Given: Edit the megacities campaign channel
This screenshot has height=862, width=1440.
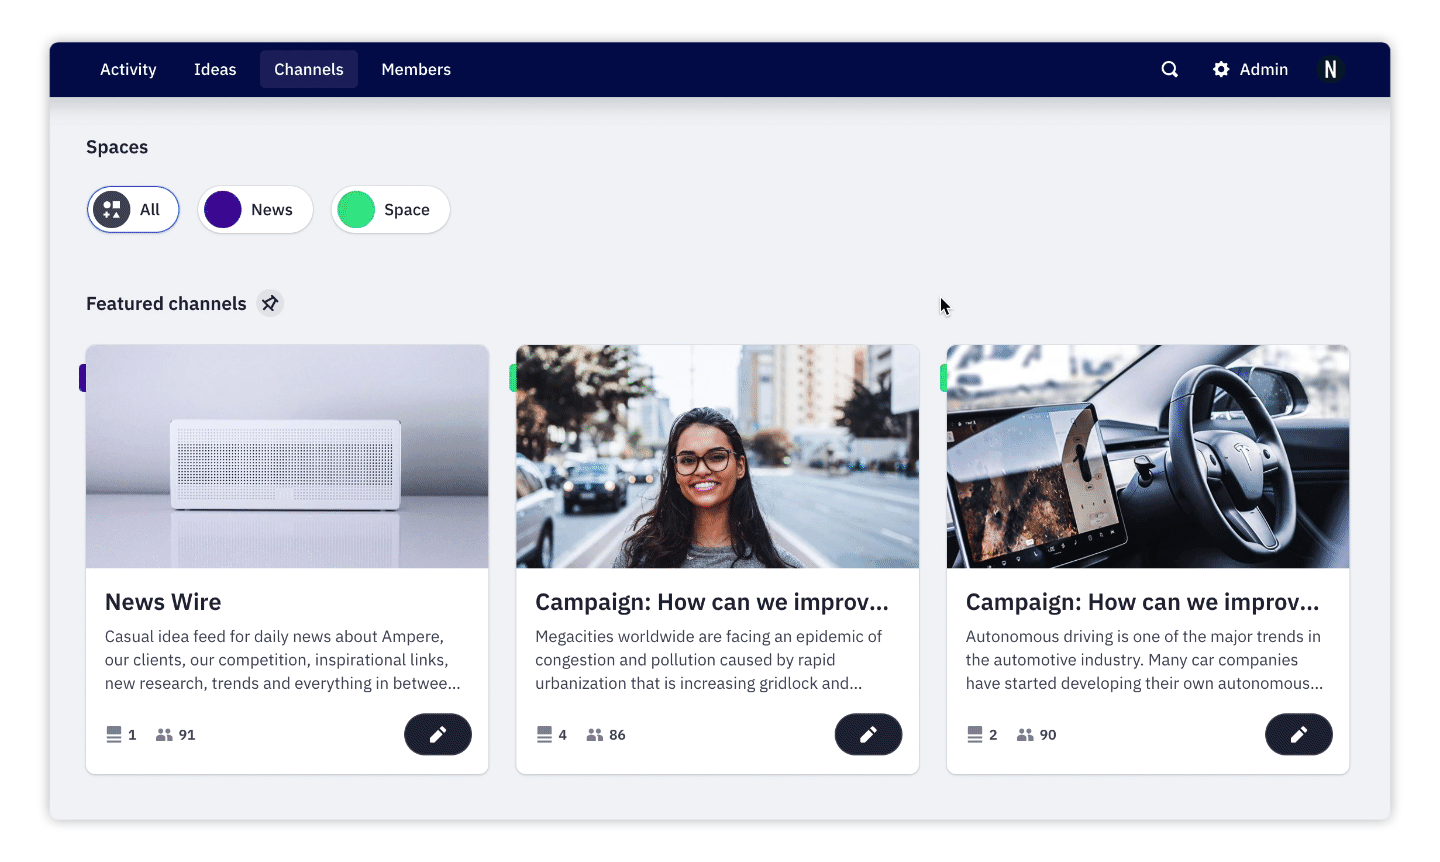Looking at the screenshot, I should coord(868,734).
